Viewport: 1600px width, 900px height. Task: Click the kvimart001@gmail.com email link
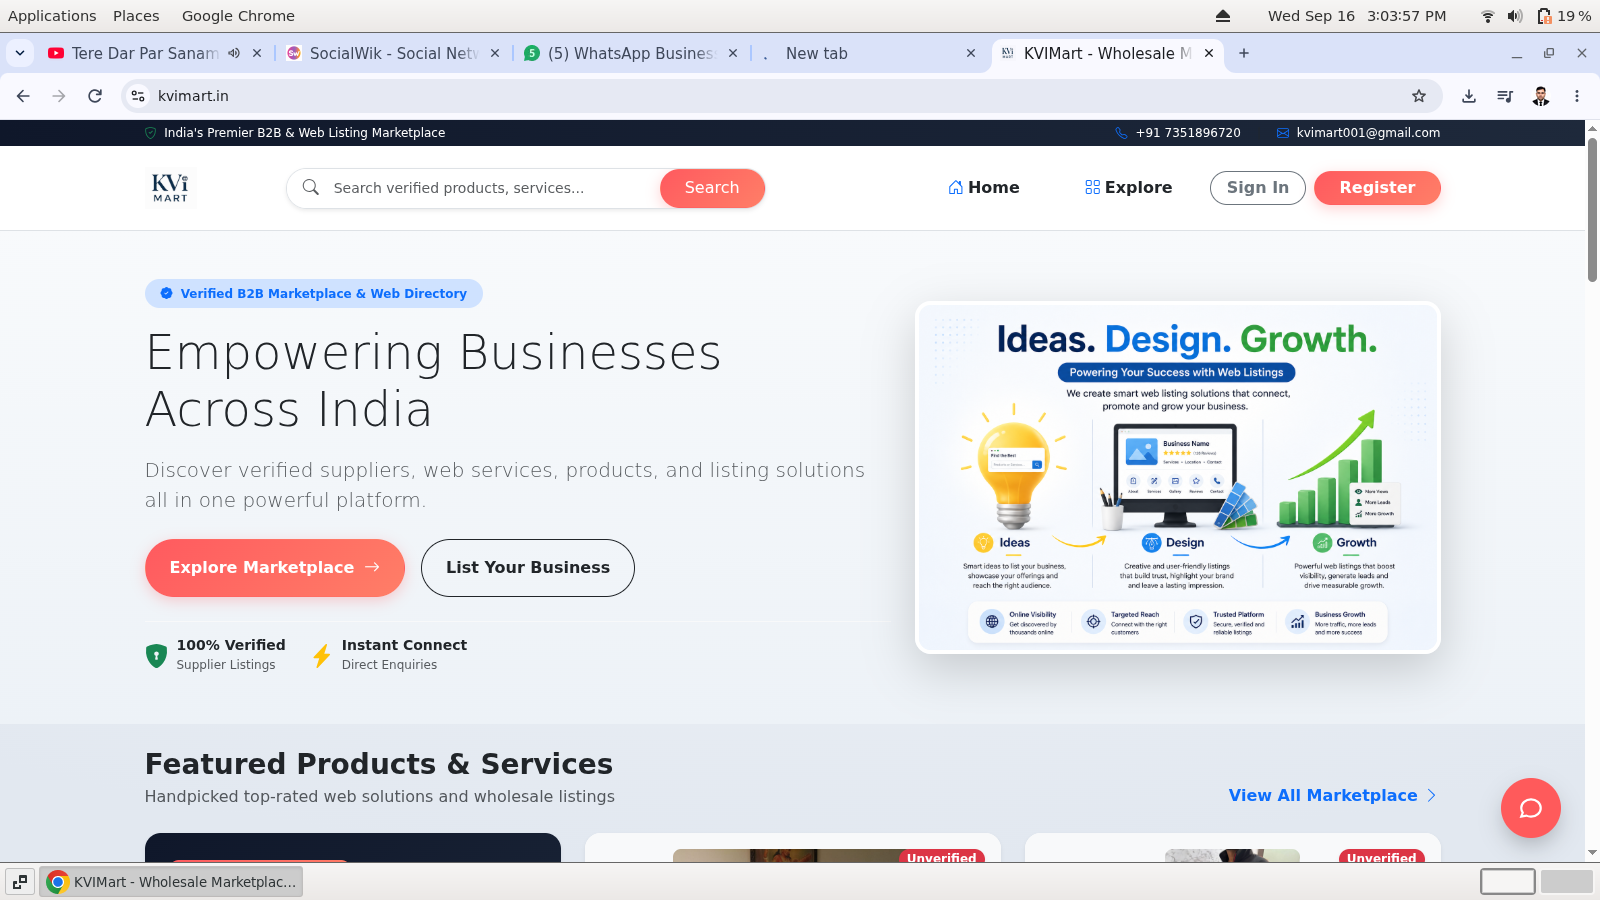point(1368,132)
